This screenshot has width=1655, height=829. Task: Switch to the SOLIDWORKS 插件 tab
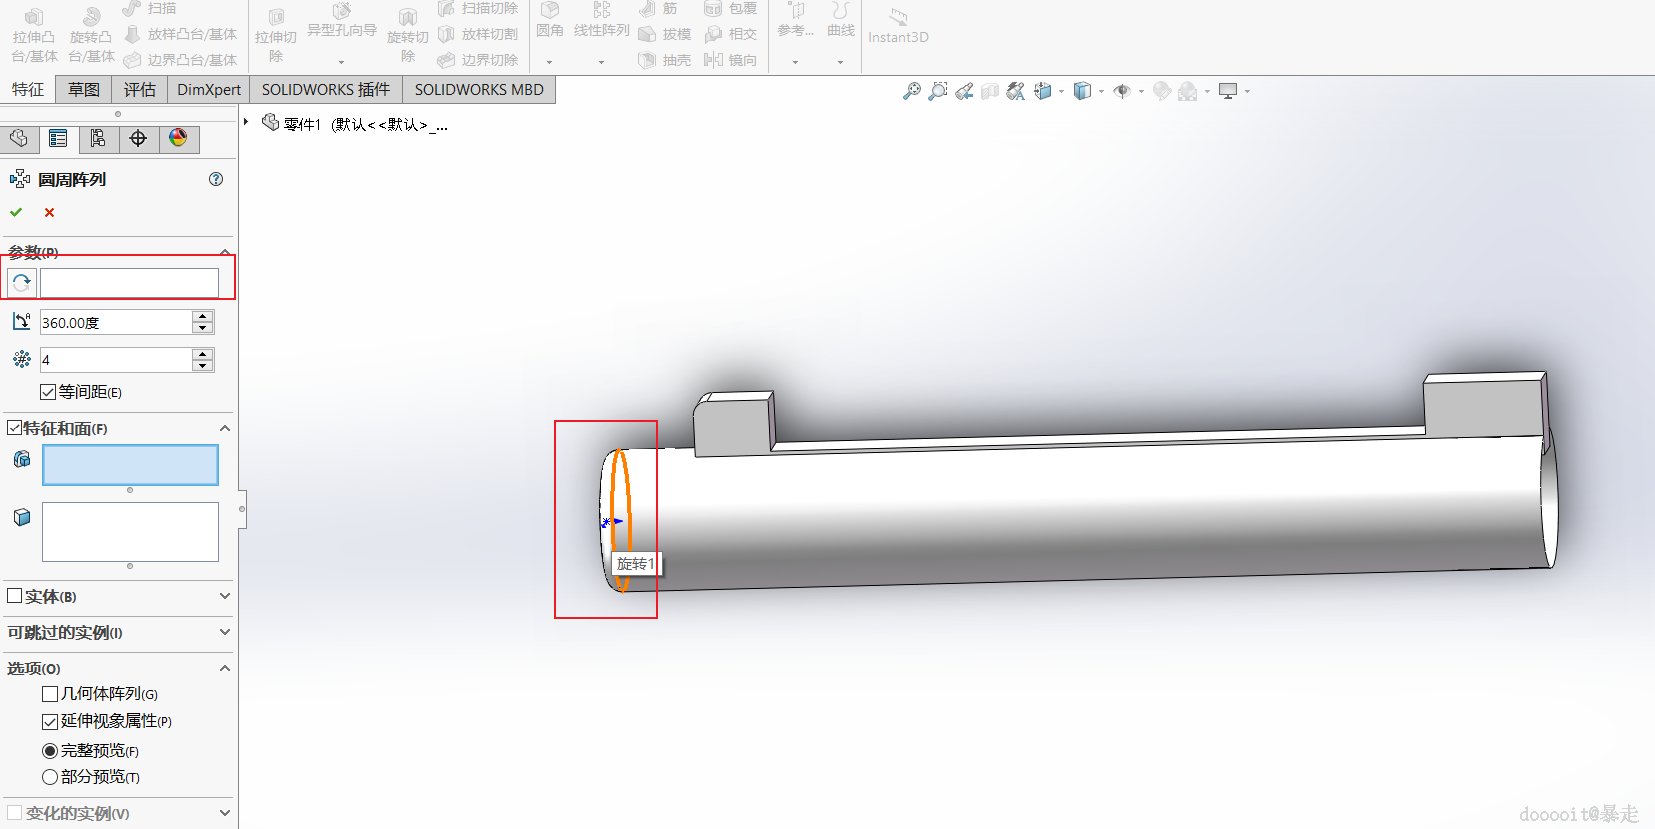click(x=326, y=89)
